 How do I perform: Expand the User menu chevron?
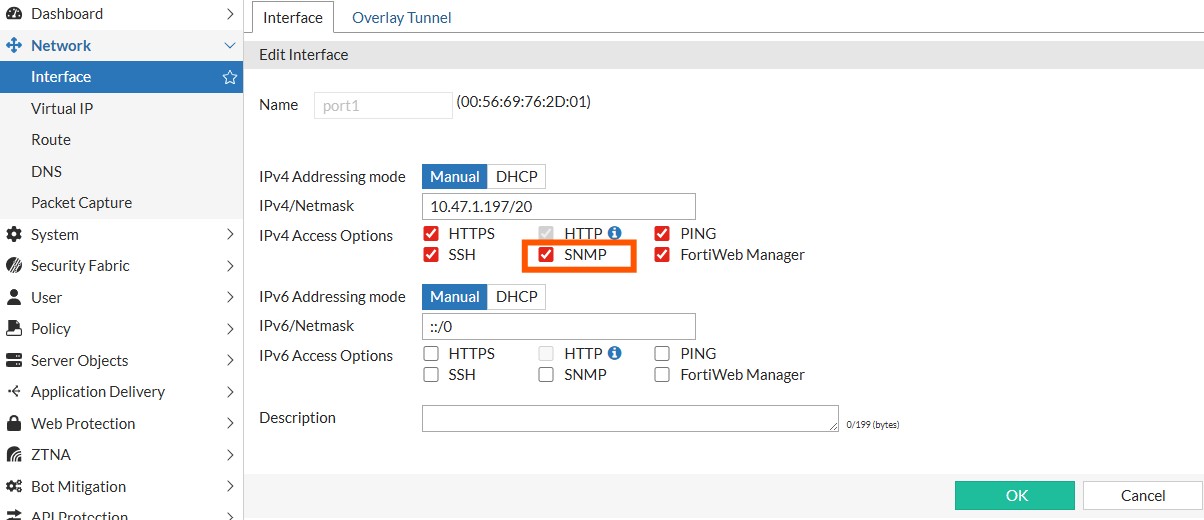(230, 298)
